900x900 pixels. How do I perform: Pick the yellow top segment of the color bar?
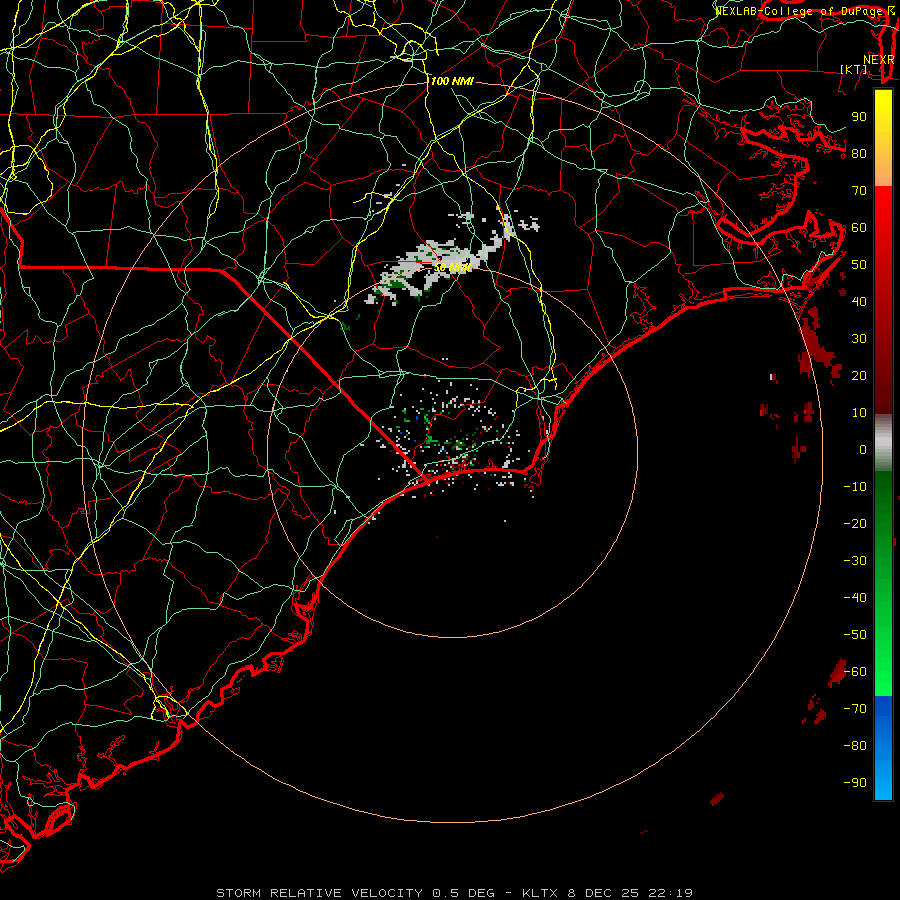click(883, 138)
